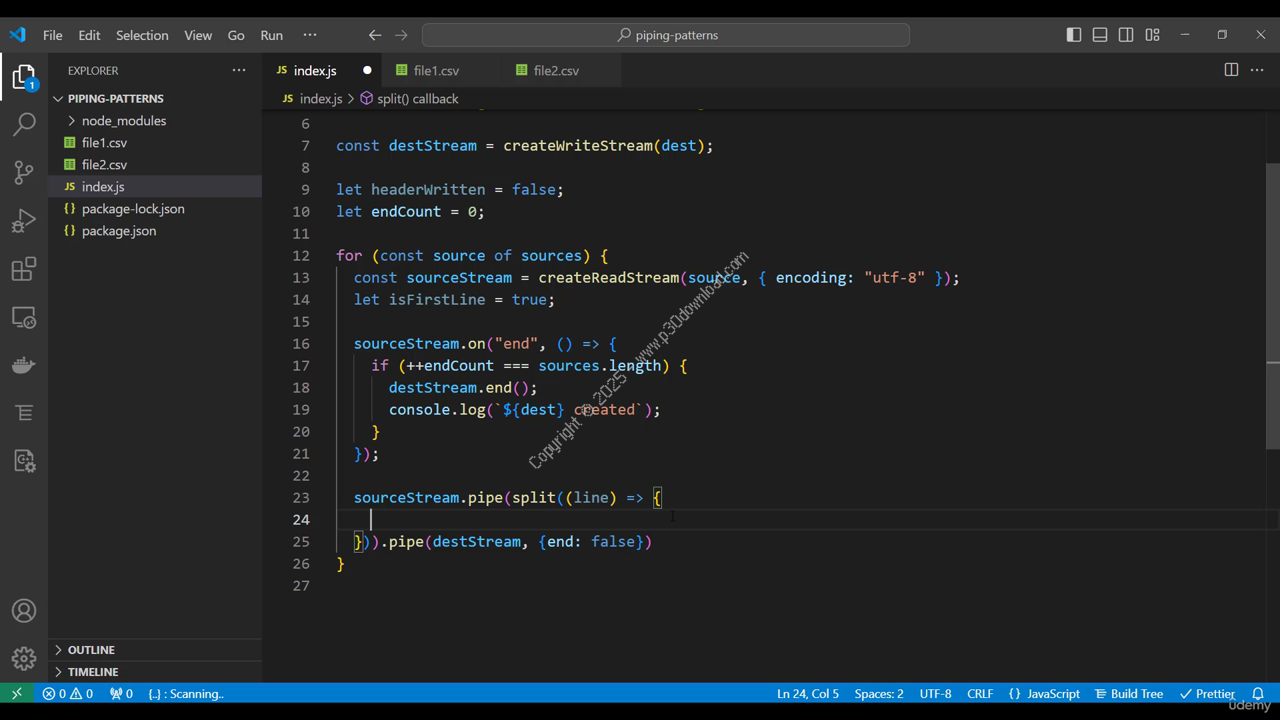This screenshot has width=1280, height=720.
Task: Expand the node_modules folder
Action: tap(155, 120)
